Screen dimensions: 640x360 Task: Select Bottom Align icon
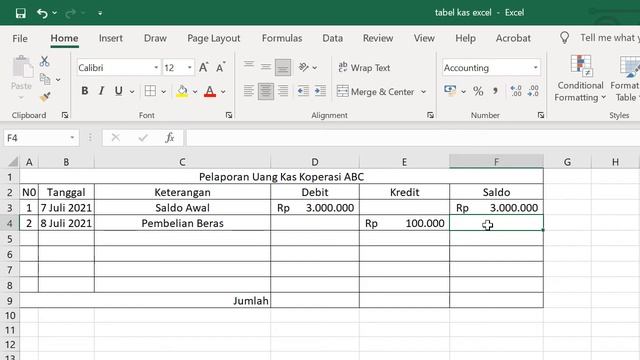point(283,67)
